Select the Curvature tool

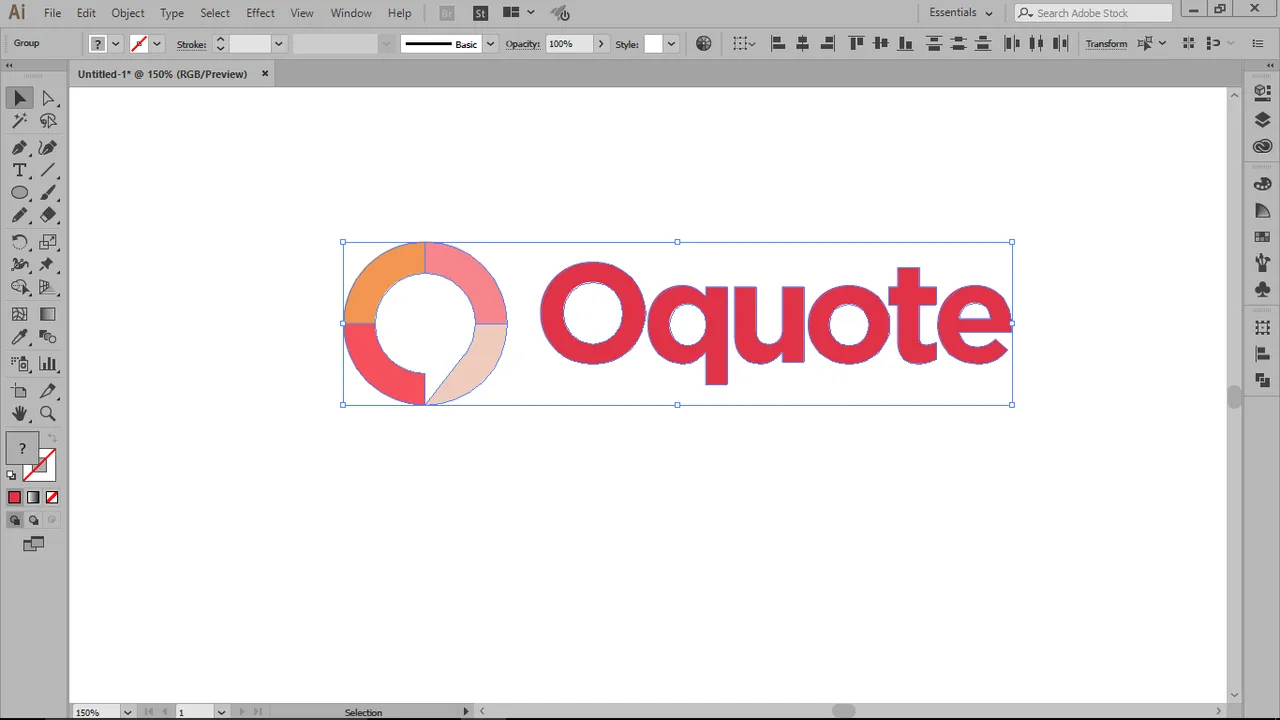point(48,147)
